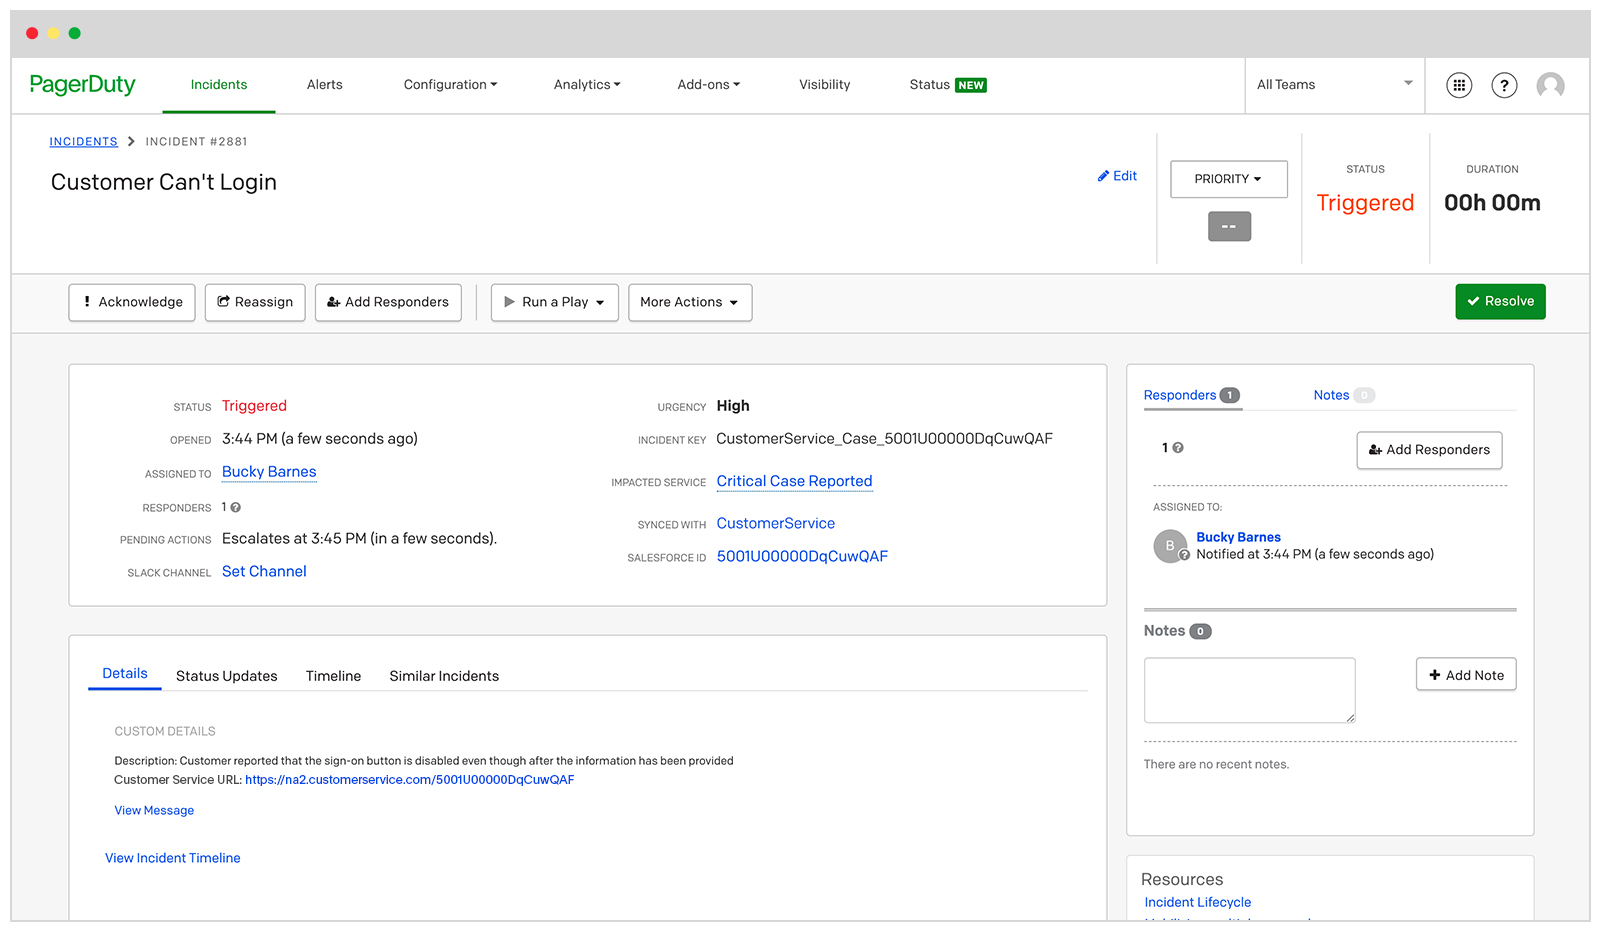Open the Configuration menu
Screen dimensions: 1600x943
pyautogui.click(x=450, y=85)
